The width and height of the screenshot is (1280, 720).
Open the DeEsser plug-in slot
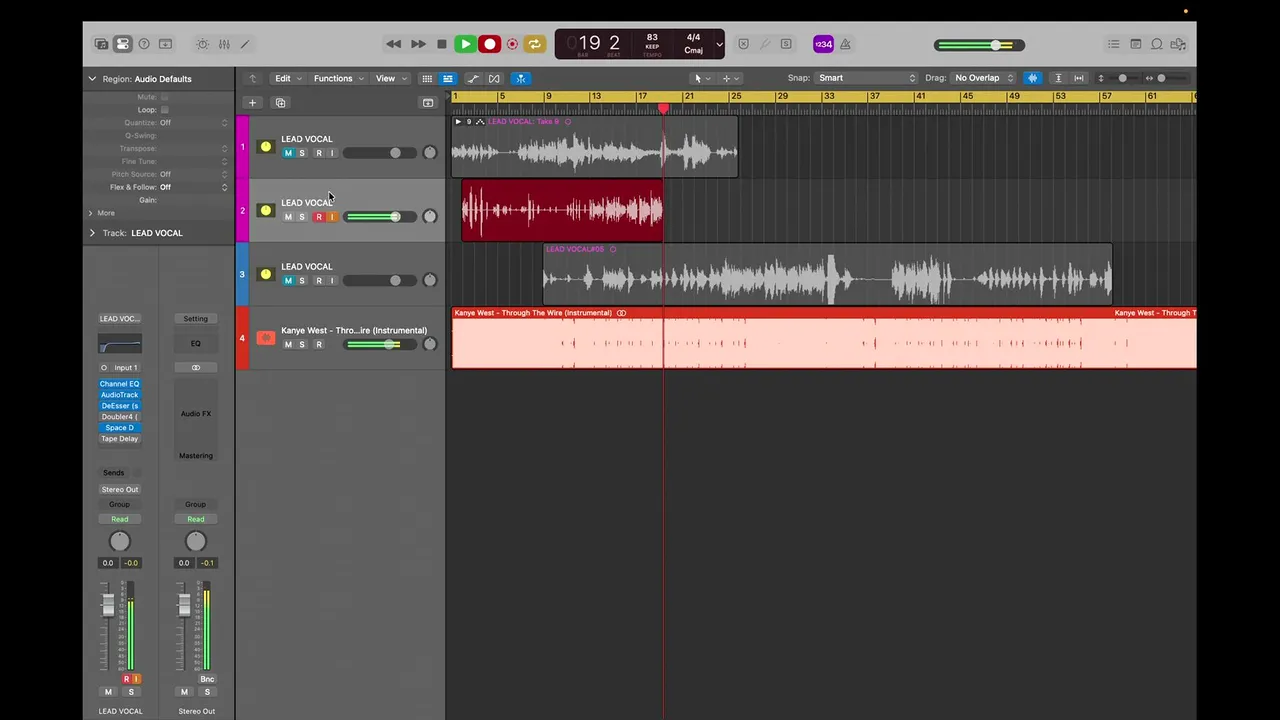coord(119,406)
